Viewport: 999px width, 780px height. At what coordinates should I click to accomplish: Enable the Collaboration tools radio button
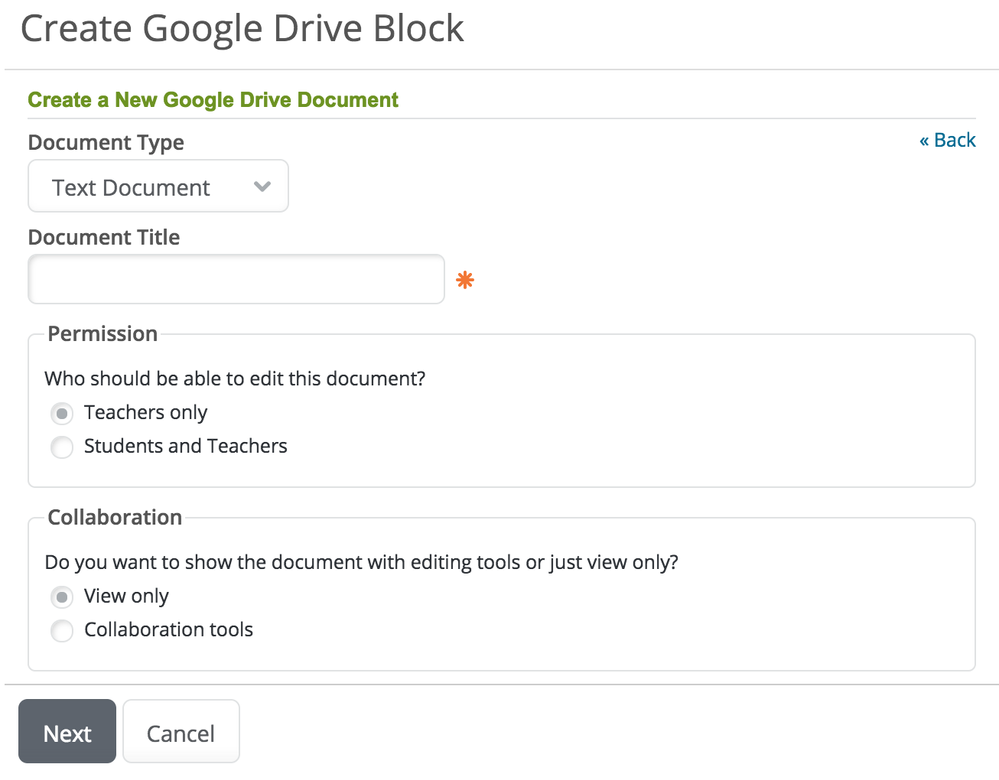point(62,631)
